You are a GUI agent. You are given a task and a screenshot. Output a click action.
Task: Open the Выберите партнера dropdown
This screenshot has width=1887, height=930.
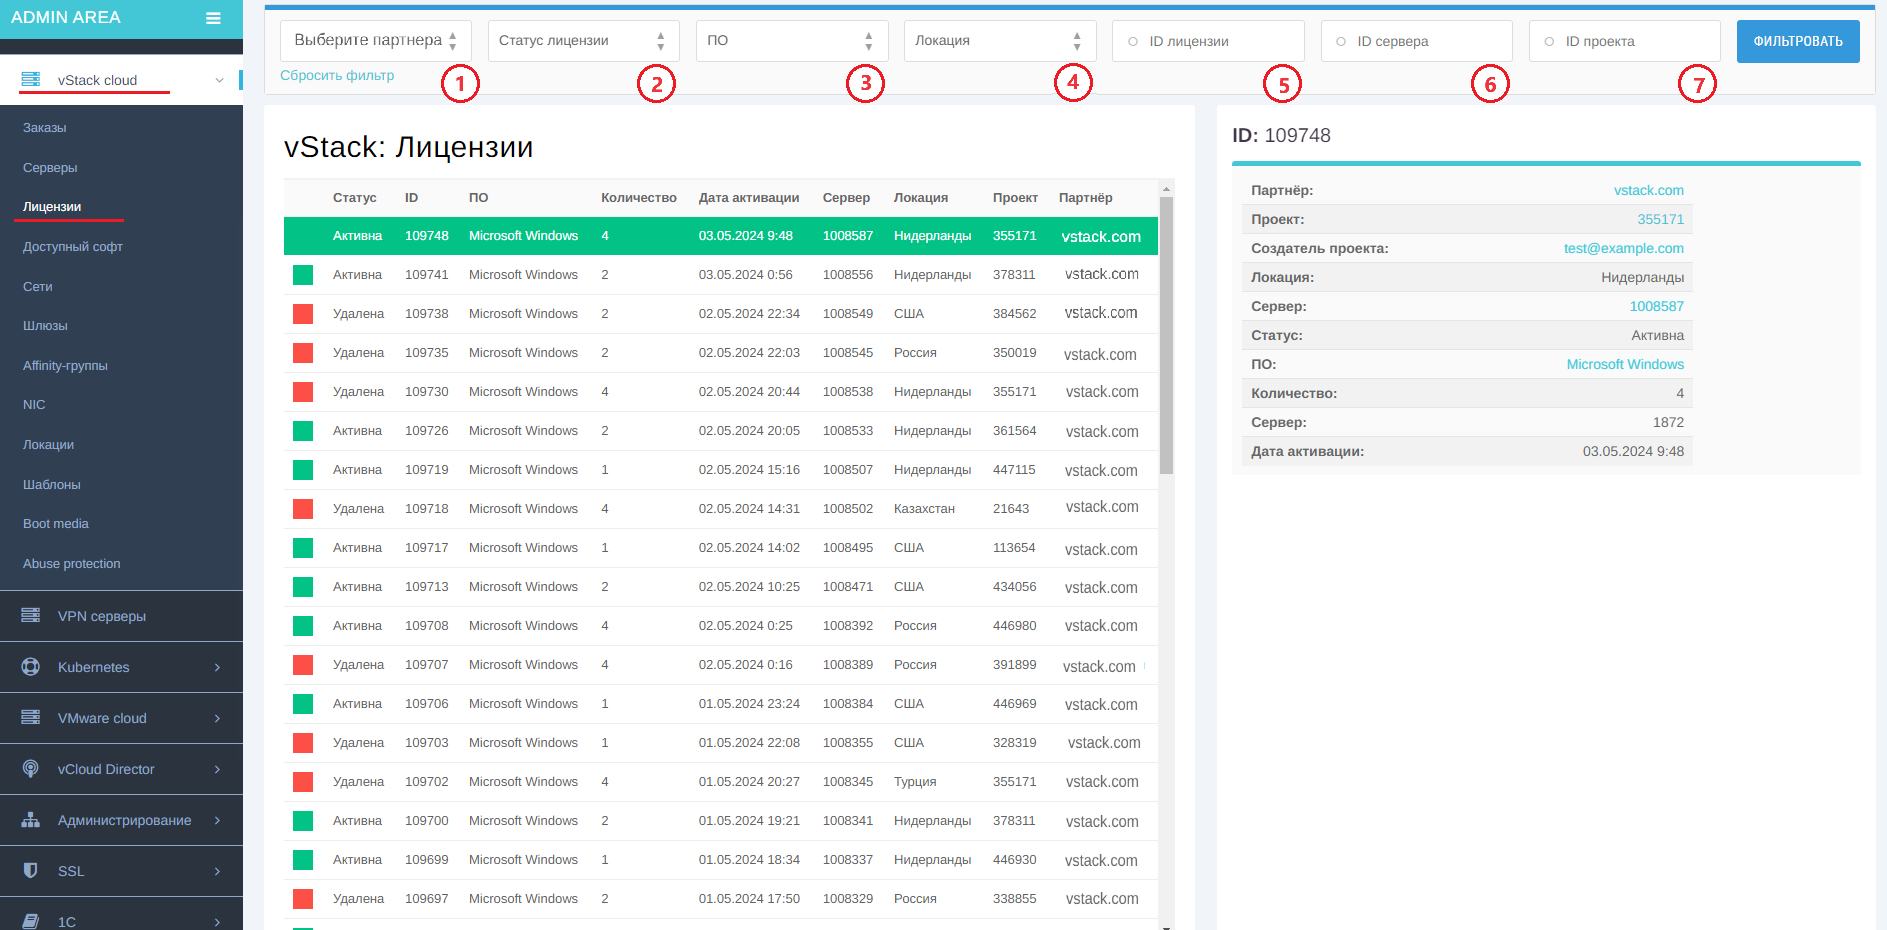[x=375, y=41]
